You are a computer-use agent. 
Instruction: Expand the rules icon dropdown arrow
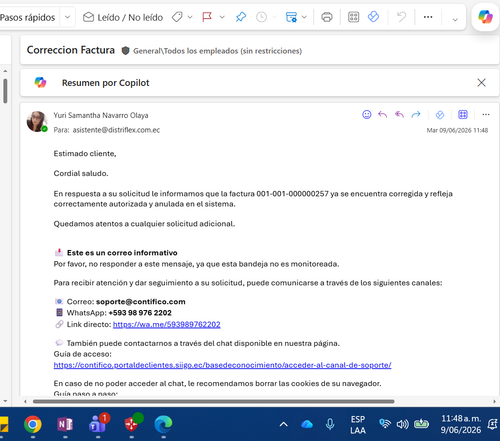coord(304,17)
